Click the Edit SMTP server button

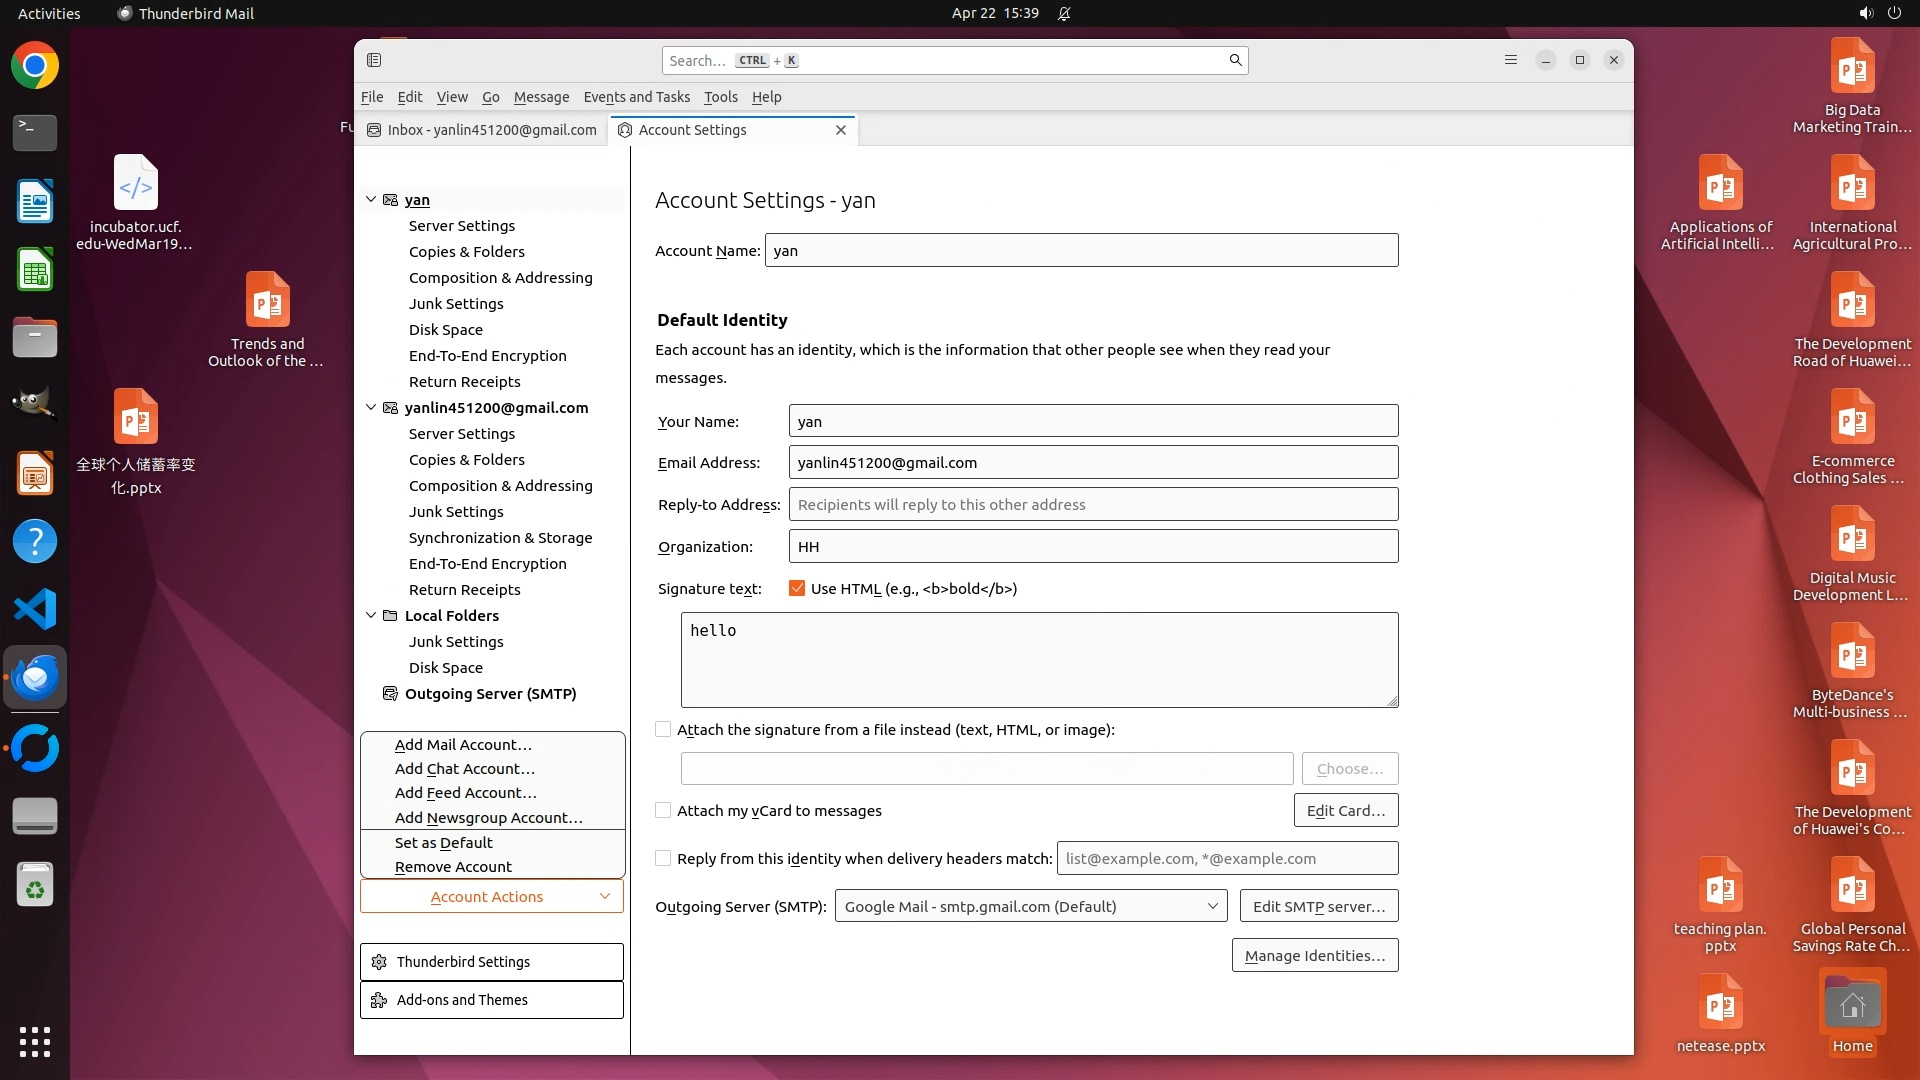[1318, 907]
